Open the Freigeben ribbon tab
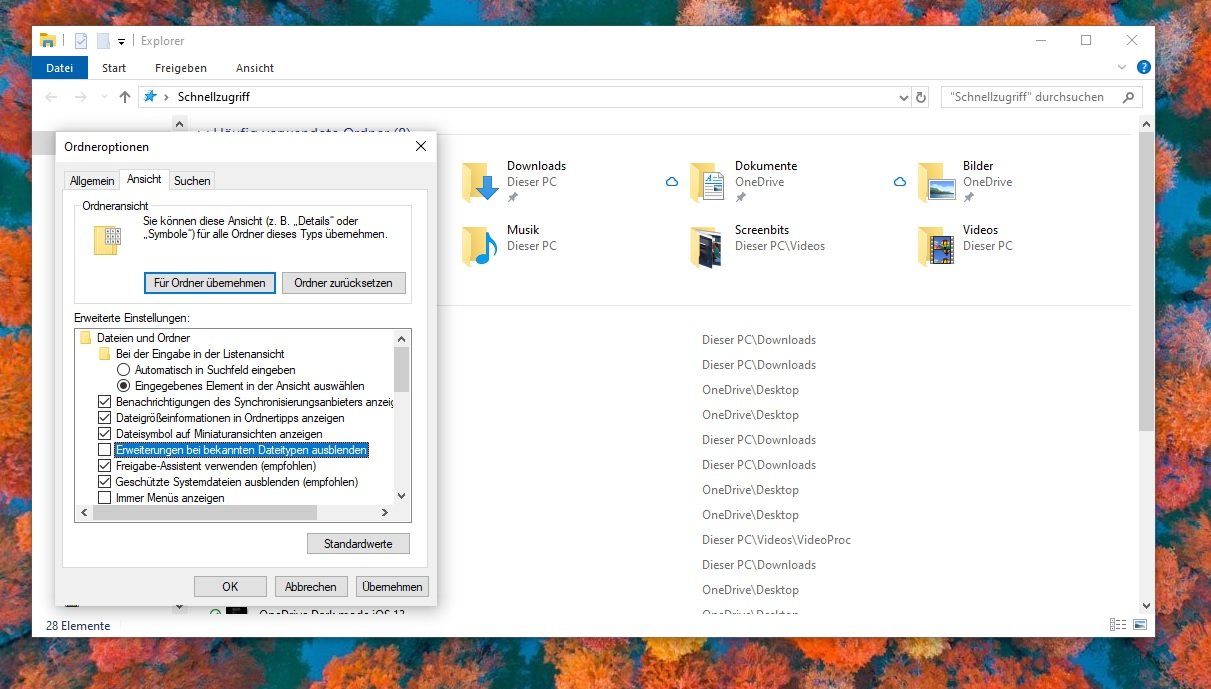Viewport: 1211px width, 689px height. pyautogui.click(x=181, y=68)
